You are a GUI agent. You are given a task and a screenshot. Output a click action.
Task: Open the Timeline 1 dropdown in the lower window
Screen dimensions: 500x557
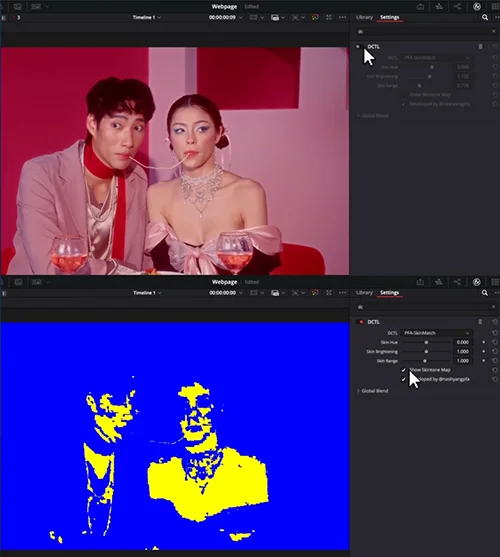[147, 293]
